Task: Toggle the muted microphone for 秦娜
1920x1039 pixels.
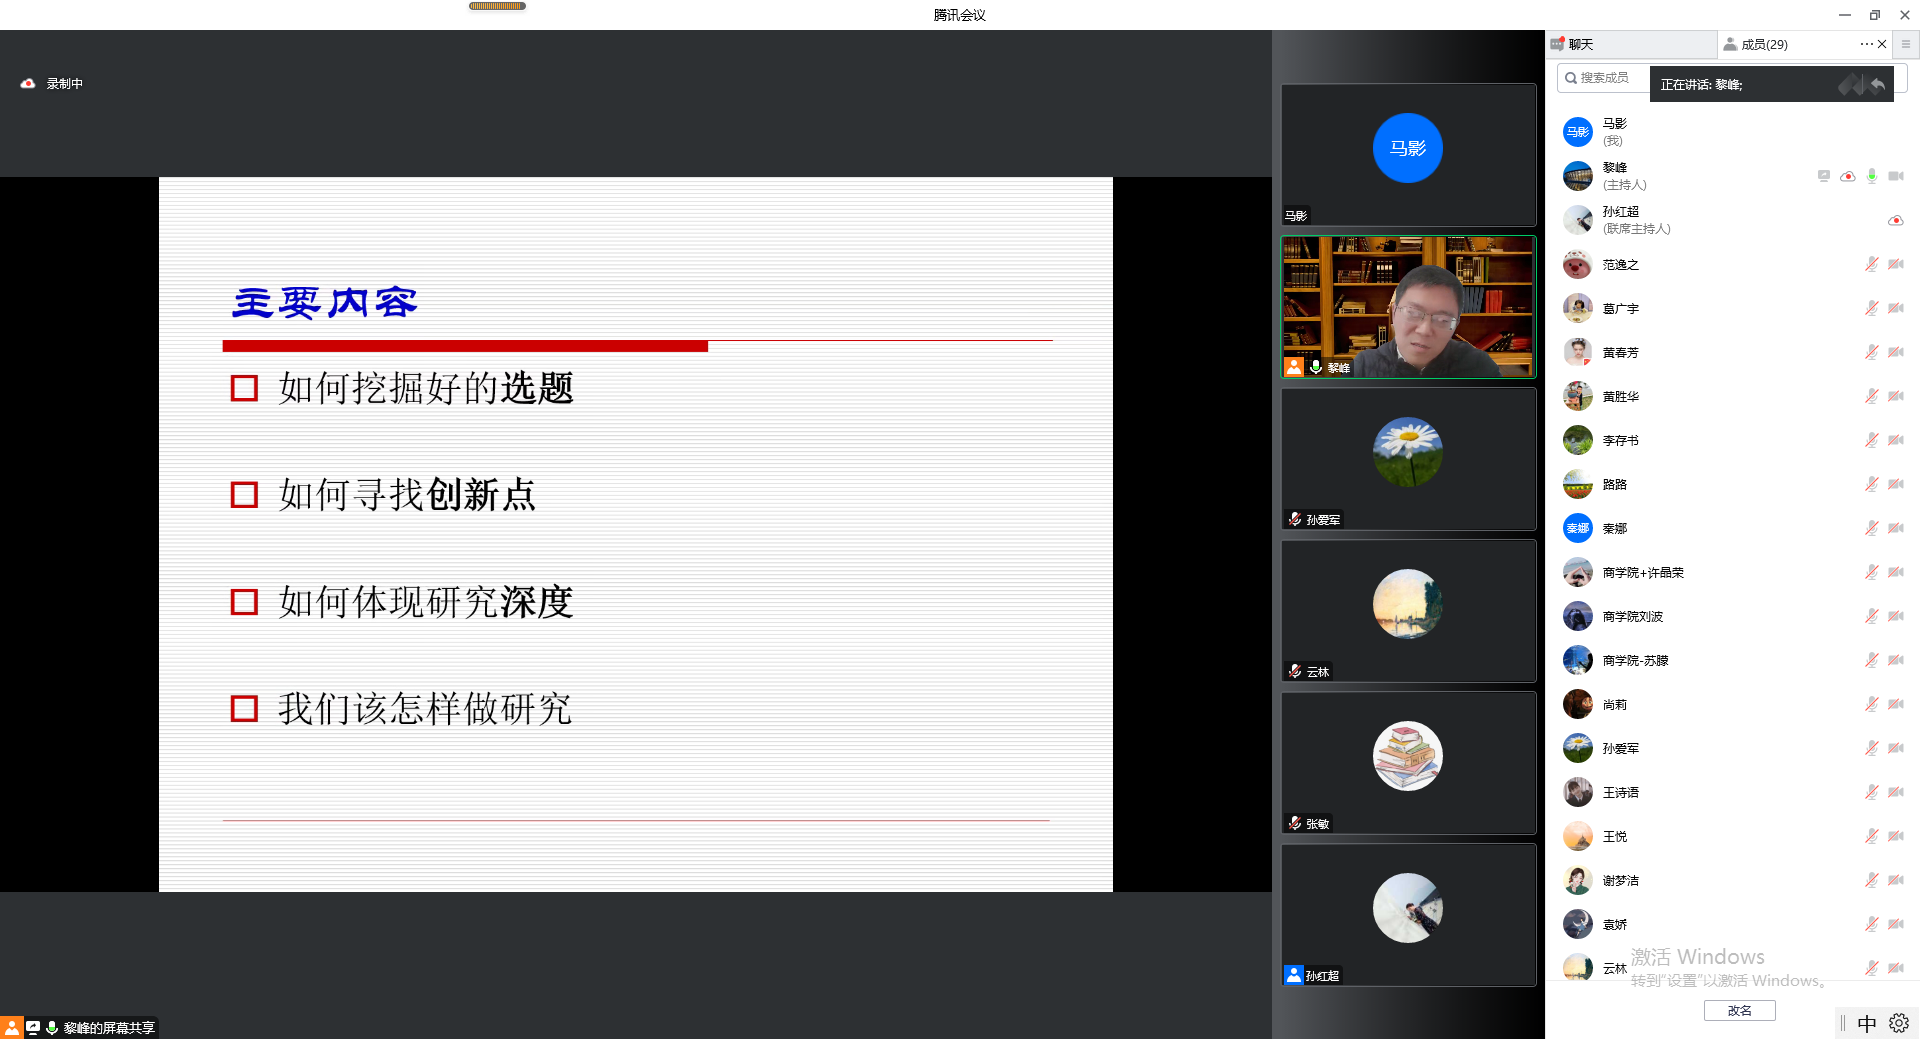Action: point(1871,528)
